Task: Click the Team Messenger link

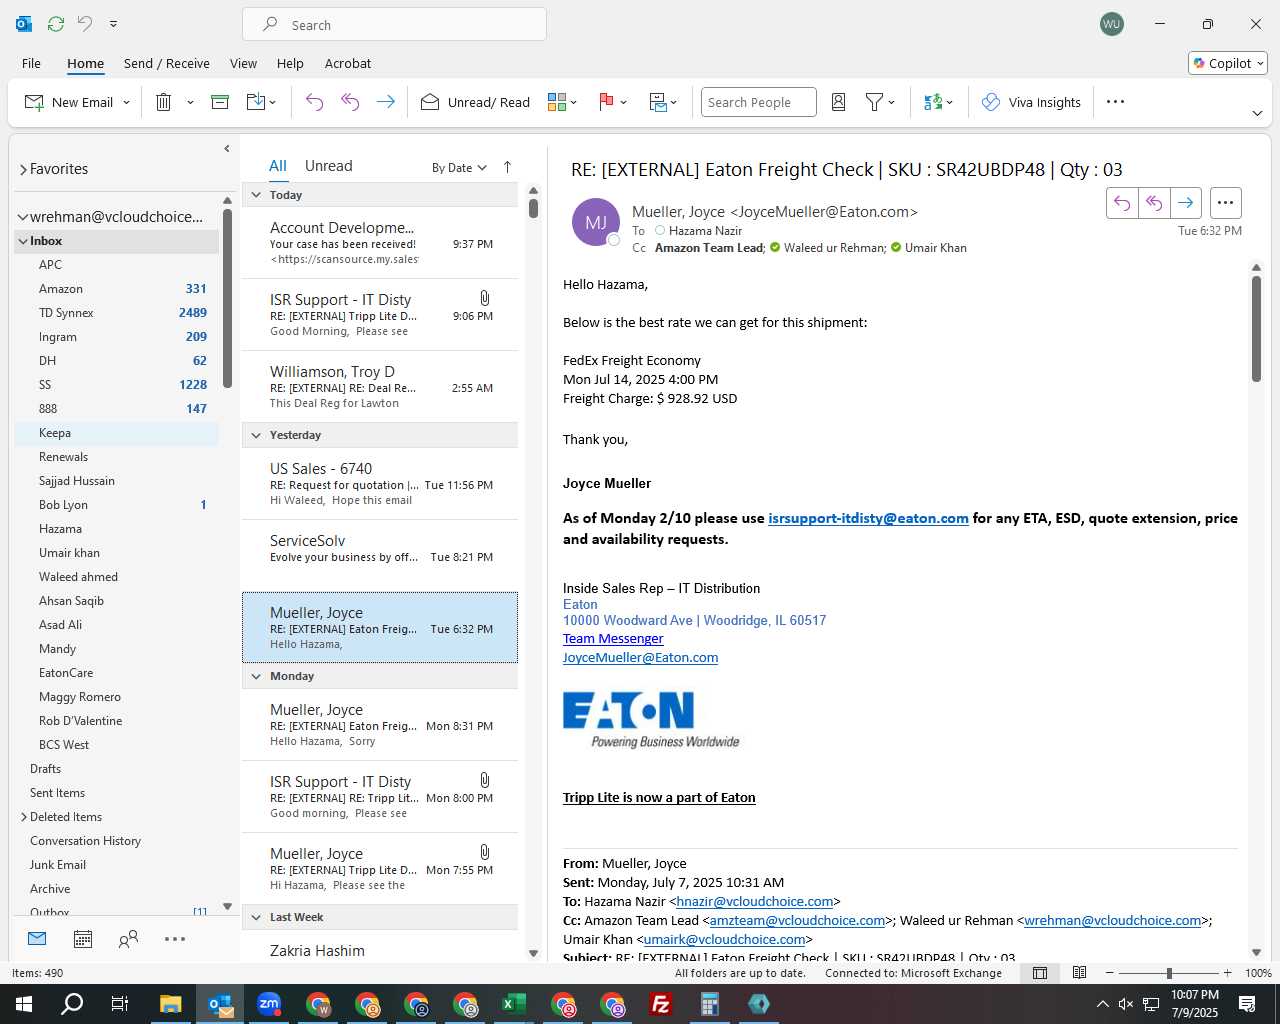Action: coord(613,638)
